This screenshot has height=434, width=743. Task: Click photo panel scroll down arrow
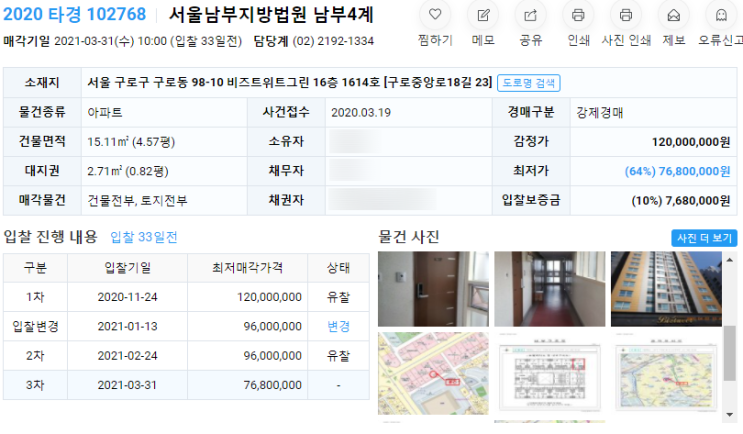[x=730, y=415]
